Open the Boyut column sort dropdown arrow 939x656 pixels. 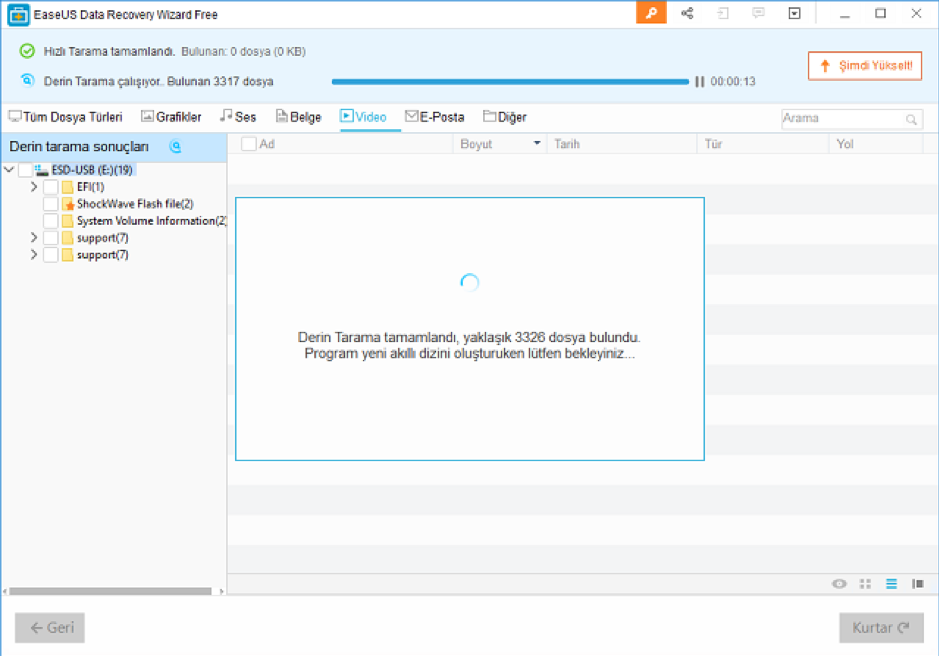point(537,143)
